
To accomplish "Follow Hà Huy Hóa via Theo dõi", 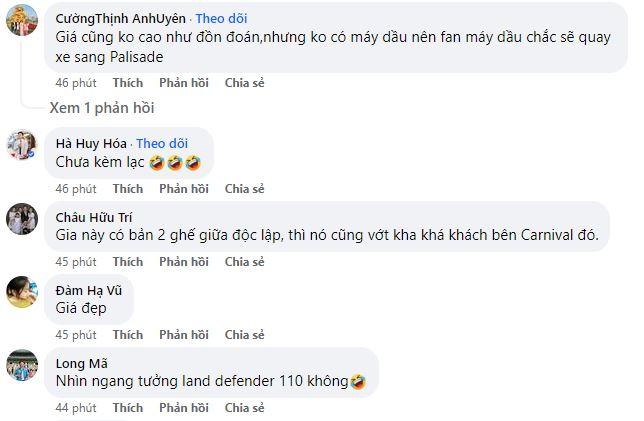I will (x=163, y=143).
